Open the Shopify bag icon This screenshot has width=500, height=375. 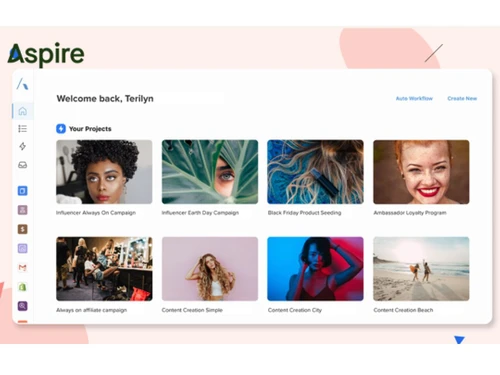point(23,287)
